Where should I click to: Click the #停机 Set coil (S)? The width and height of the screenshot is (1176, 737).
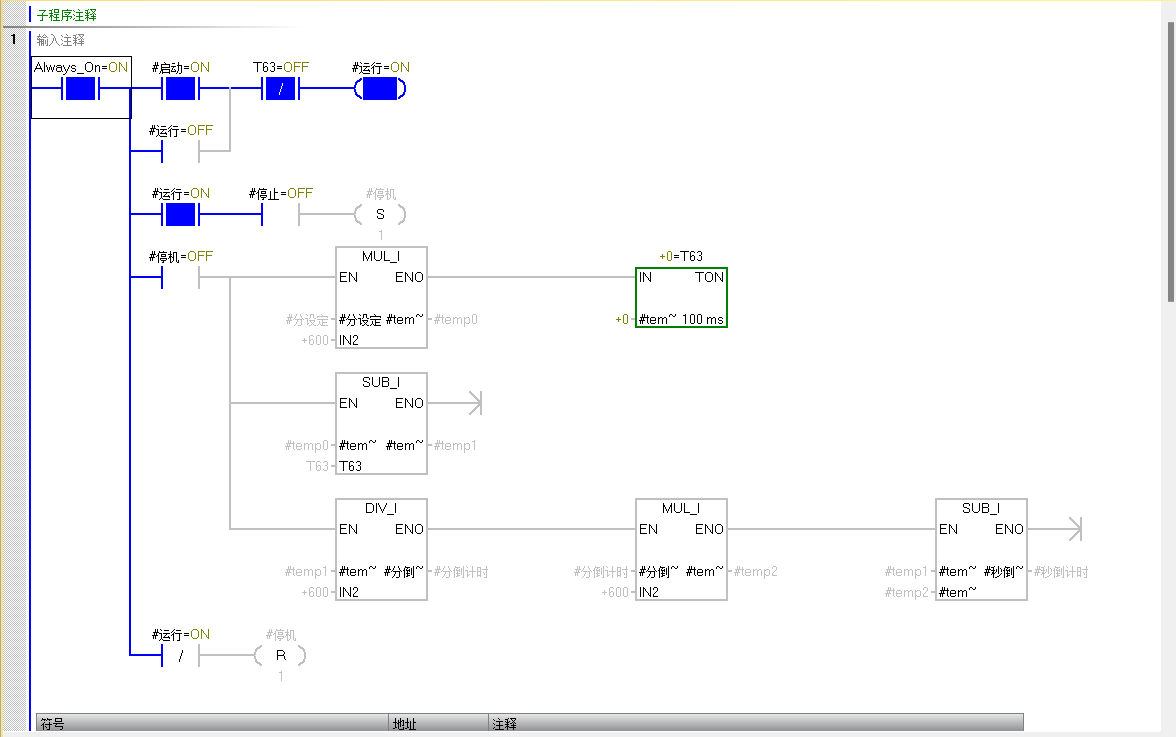(380, 215)
